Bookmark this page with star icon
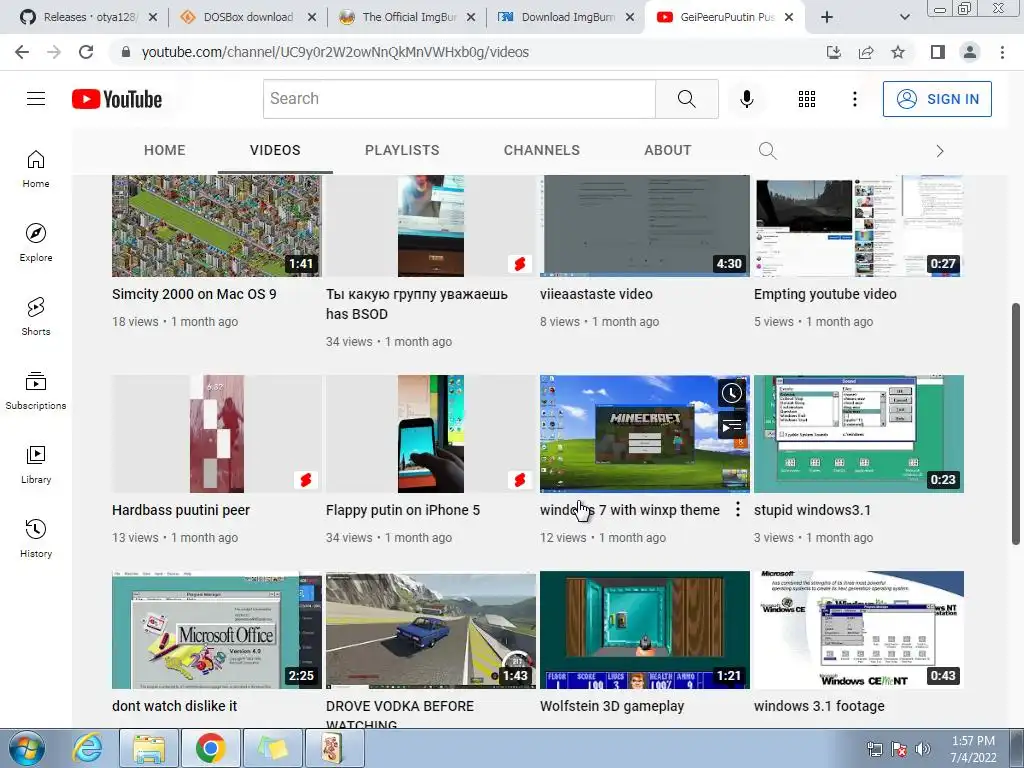The width and height of the screenshot is (1024, 768). pos(898,52)
